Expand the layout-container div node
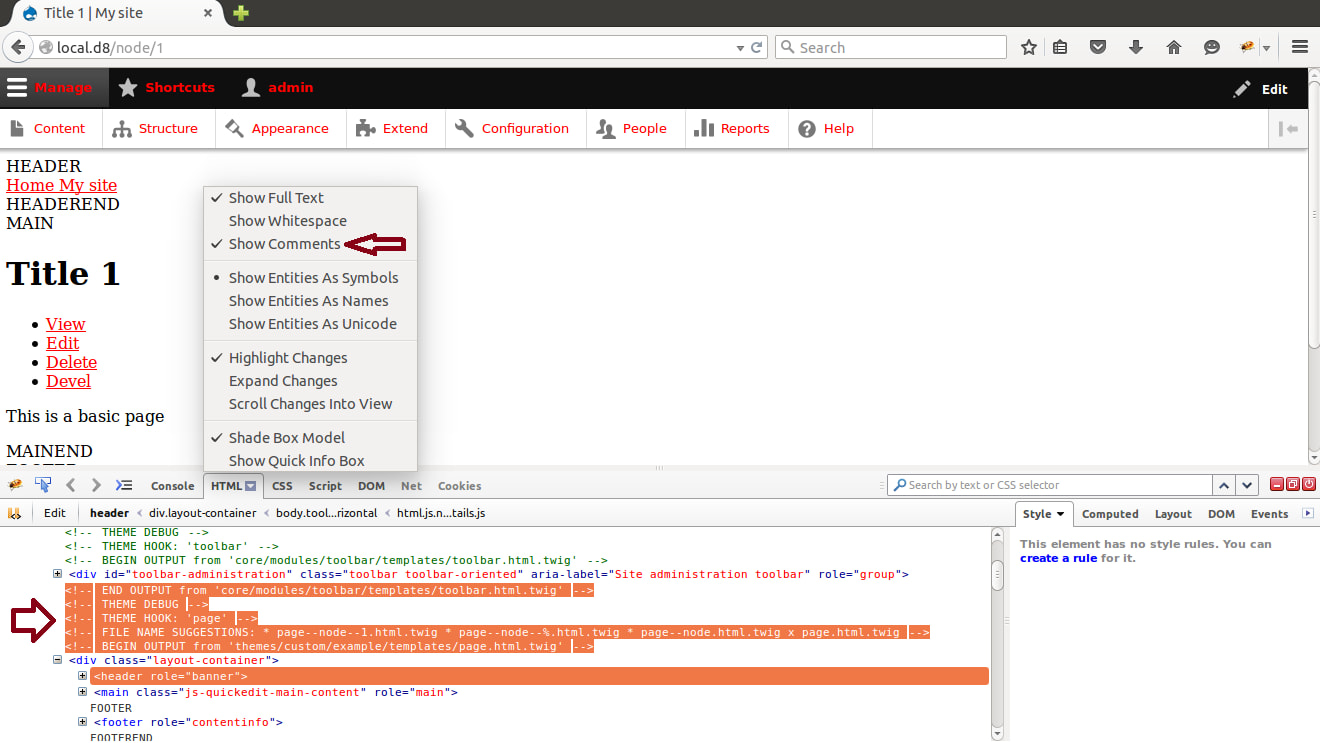 [x=58, y=660]
